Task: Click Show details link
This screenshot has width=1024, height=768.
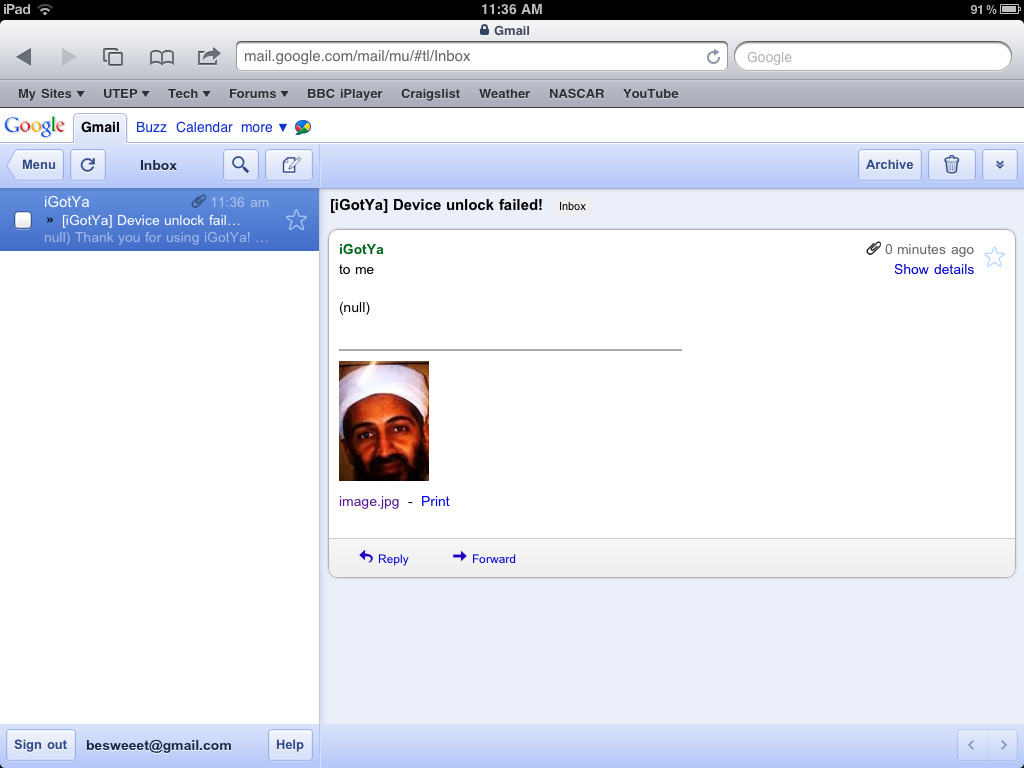Action: [933, 269]
